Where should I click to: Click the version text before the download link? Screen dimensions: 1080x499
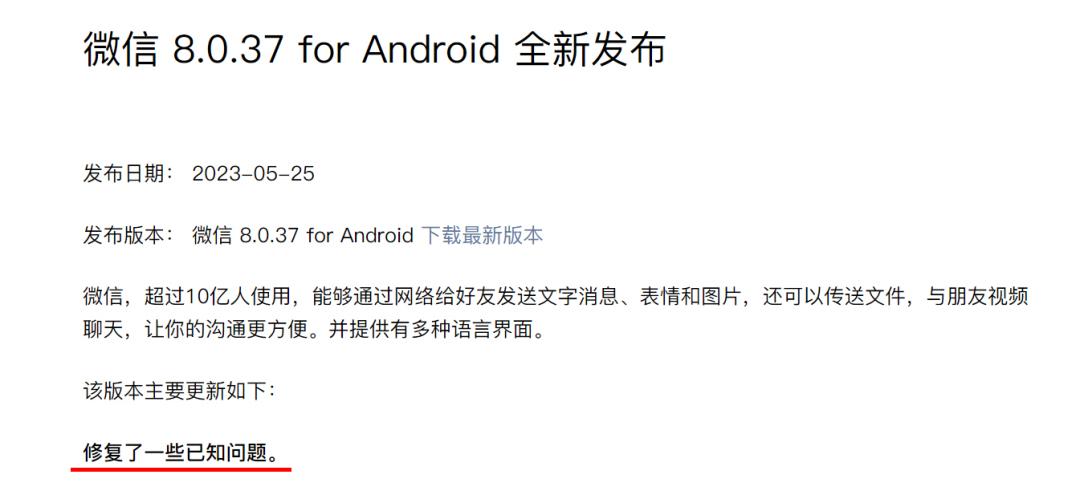tap(302, 235)
